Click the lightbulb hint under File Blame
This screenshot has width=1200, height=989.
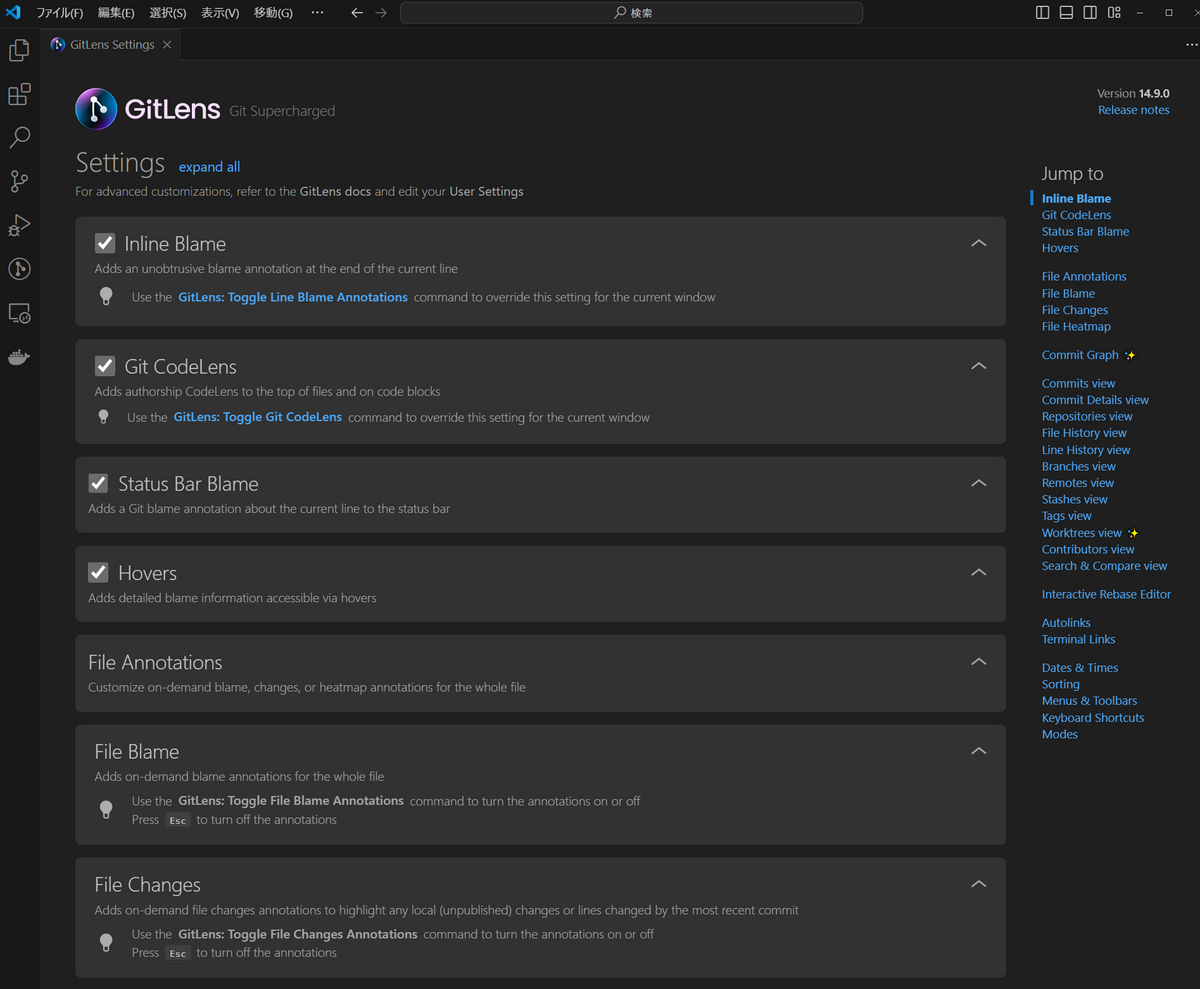coord(106,810)
